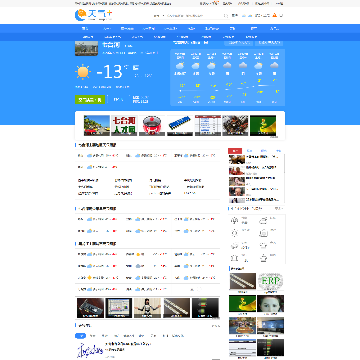This screenshot has width=360, height=360.
Task: Open the ERP logo thumbnail in sidebar
Action: (x=271, y=282)
